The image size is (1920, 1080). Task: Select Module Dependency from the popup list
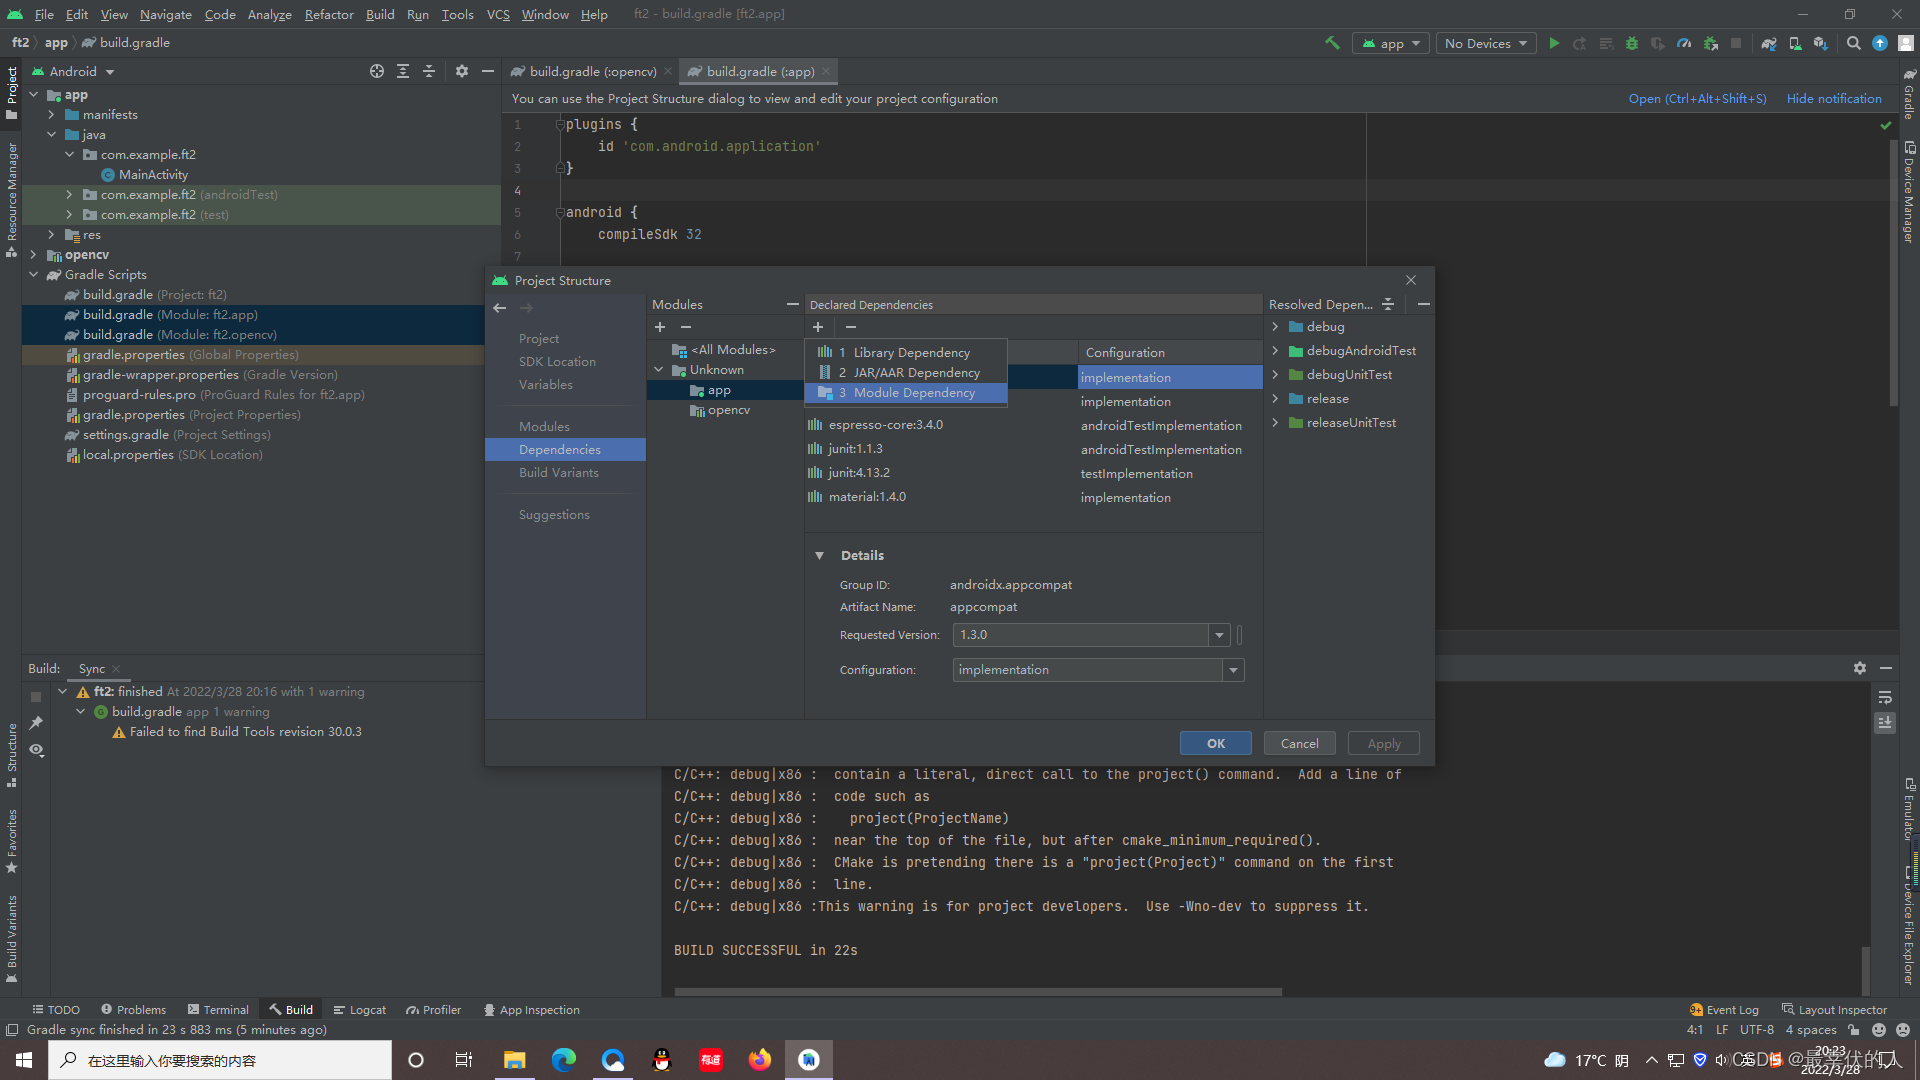pyautogui.click(x=913, y=393)
